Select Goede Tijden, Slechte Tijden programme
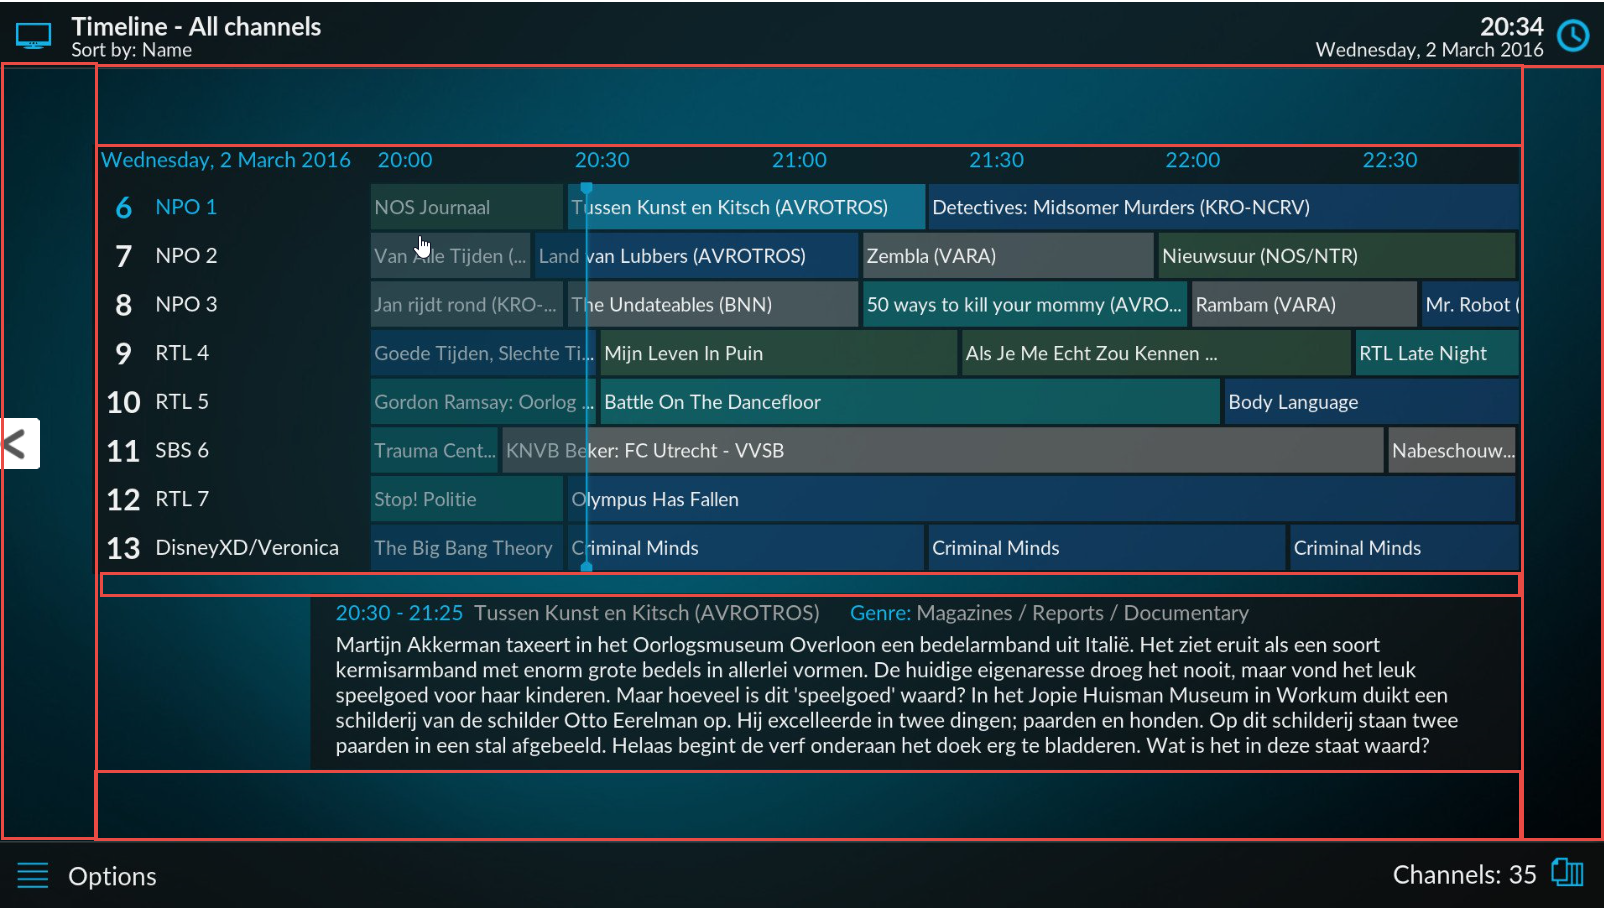Viewport: 1604px width, 908px height. [483, 353]
